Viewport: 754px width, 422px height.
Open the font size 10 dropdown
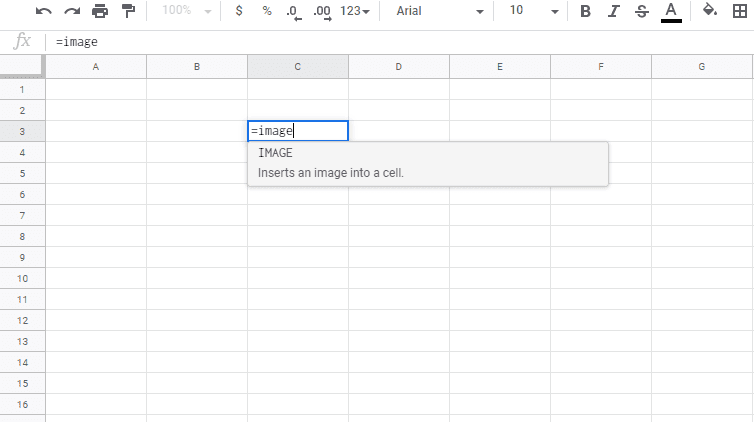[x=534, y=11]
